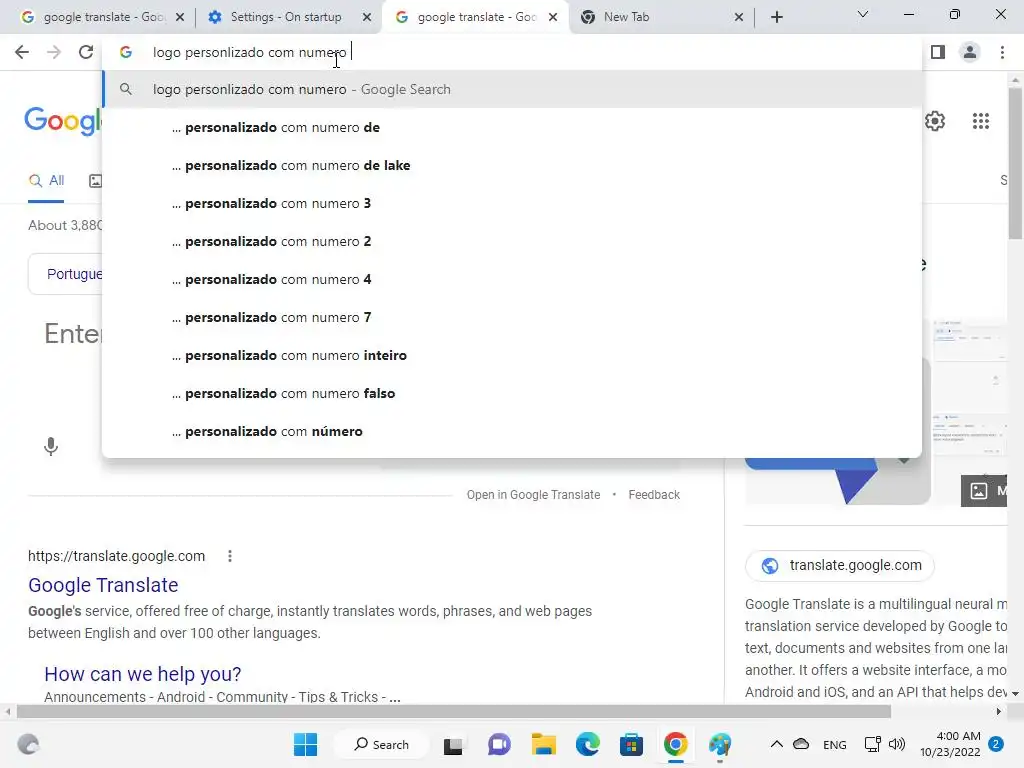Click the https://translate.google.com URL text
The height and width of the screenshot is (768, 1024).
(116, 556)
